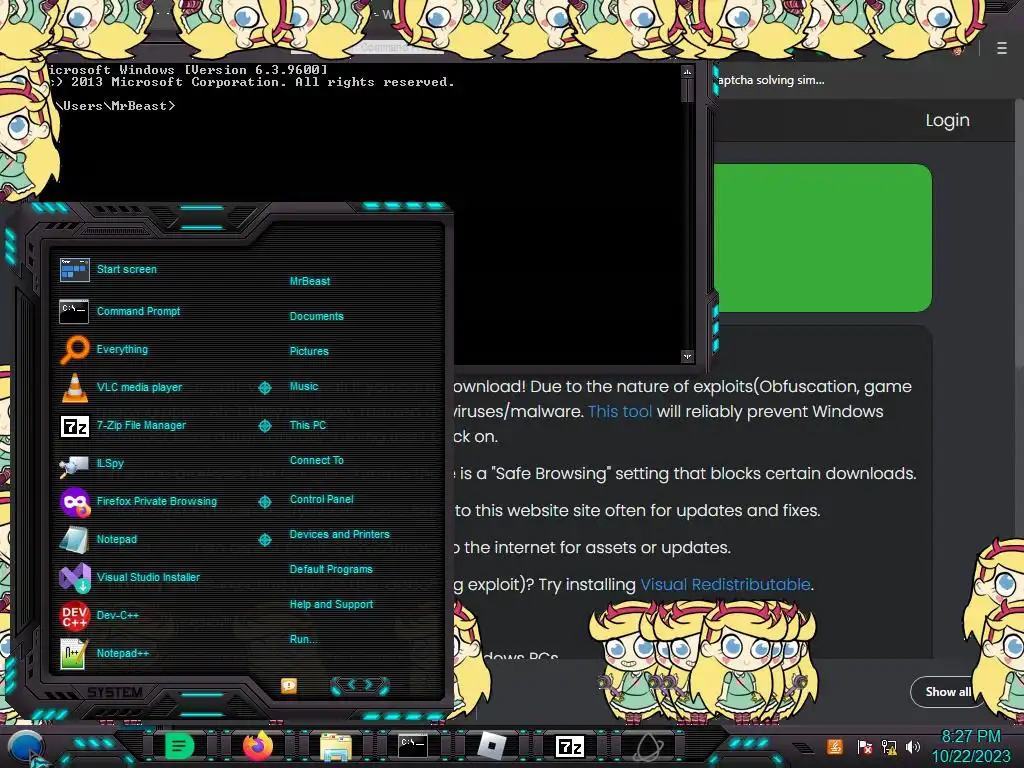
Task: Open This PC from start menu
Action: click(x=308, y=425)
